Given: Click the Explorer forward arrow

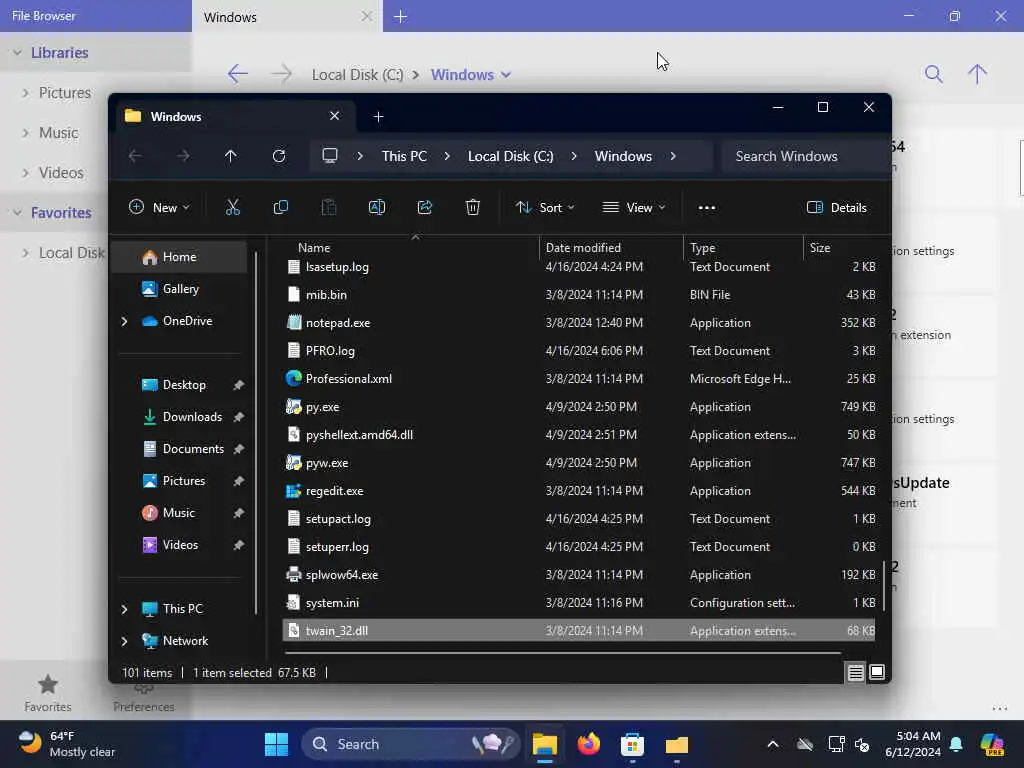Looking at the screenshot, I should point(183,156).
